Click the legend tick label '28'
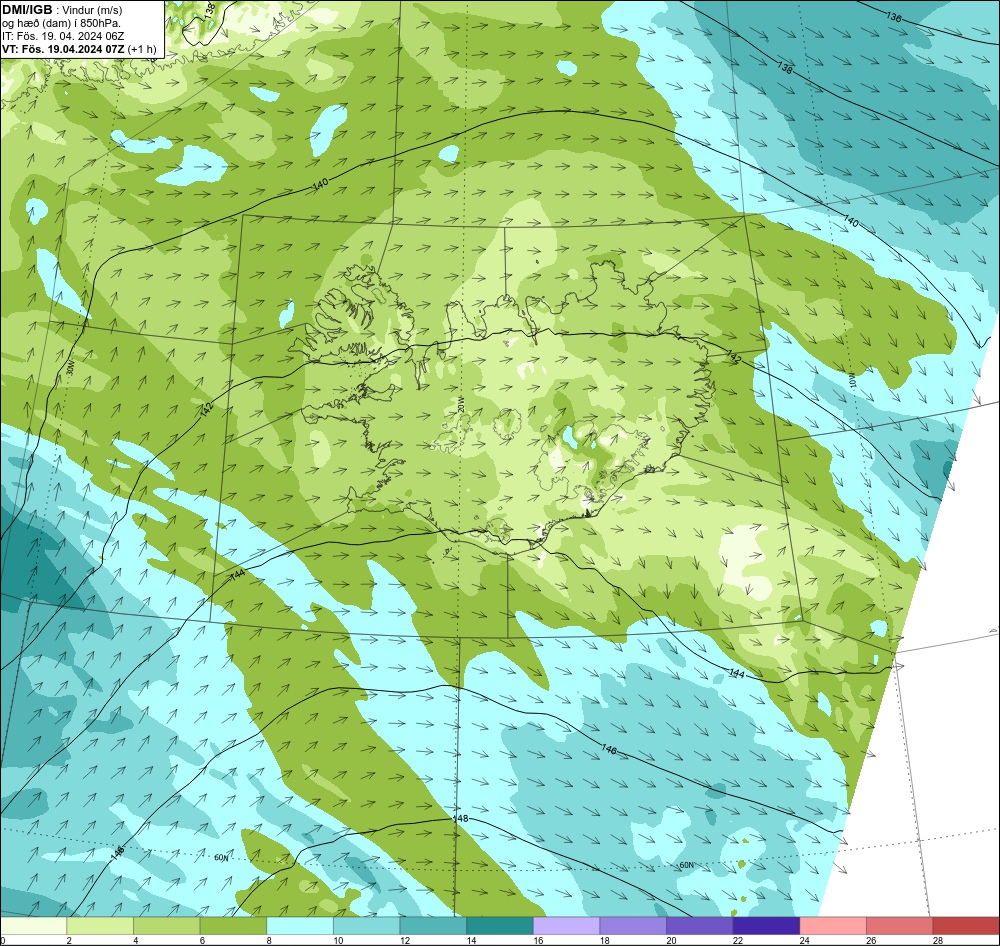 coord(938,940)
